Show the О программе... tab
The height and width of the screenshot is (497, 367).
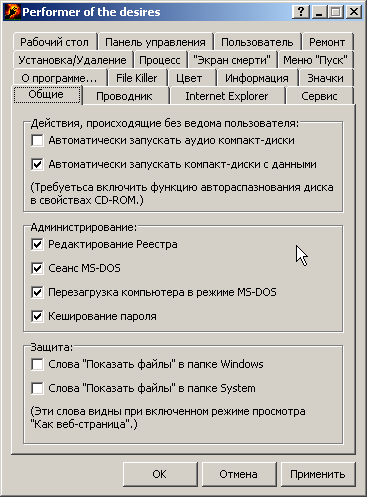pos(59,78)
